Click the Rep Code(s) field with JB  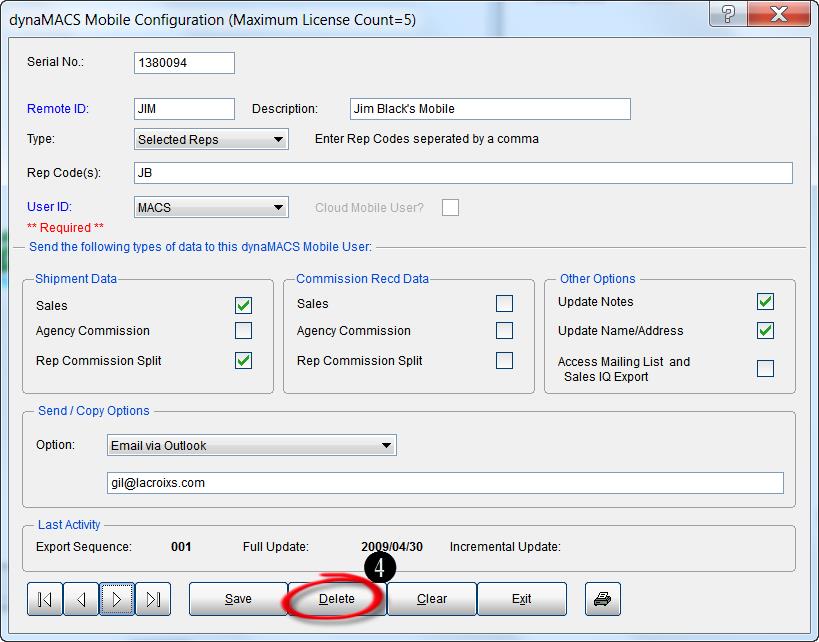[x=463, y=173]
